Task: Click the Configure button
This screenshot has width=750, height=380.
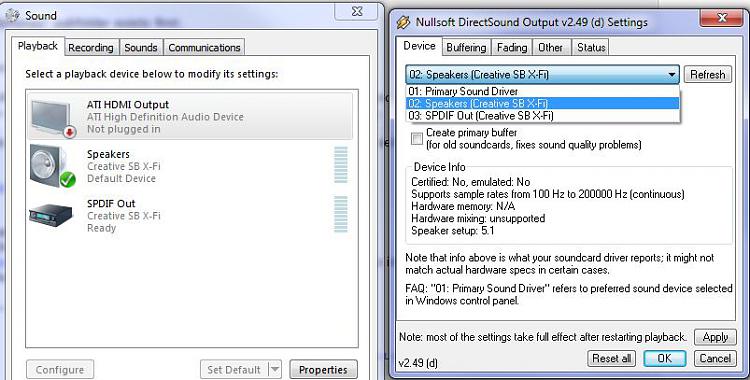Action: click(60, 369)
